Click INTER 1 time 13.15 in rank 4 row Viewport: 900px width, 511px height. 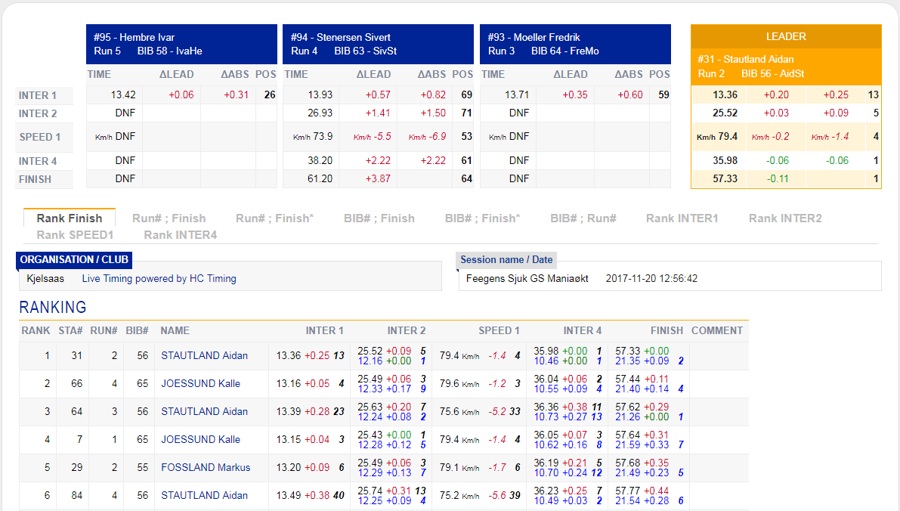click(288, 439)
